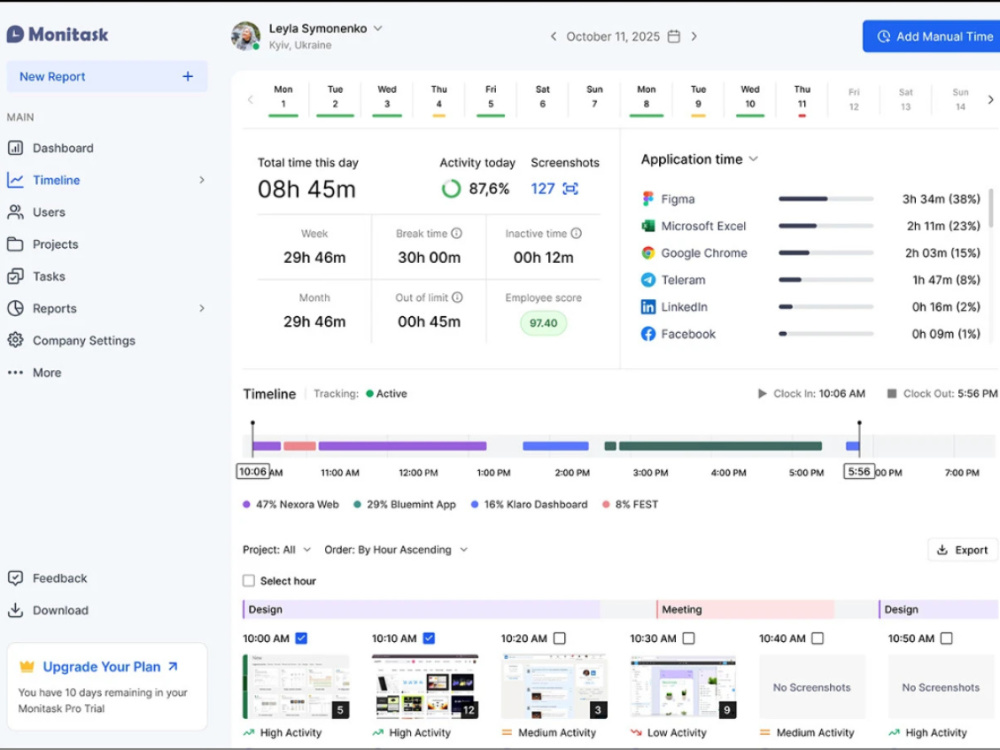Click the long green Bluemint App timeline bar
1000x750 pixels.
720,446
